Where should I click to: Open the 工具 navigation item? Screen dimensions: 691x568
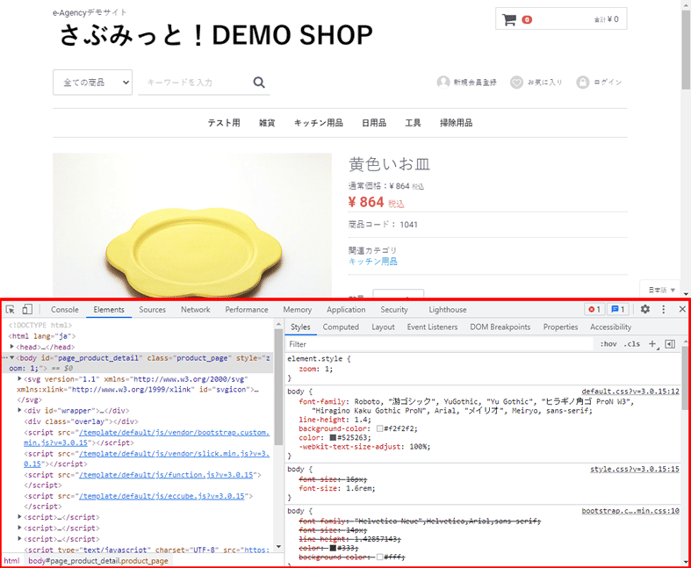click(413, 123)
